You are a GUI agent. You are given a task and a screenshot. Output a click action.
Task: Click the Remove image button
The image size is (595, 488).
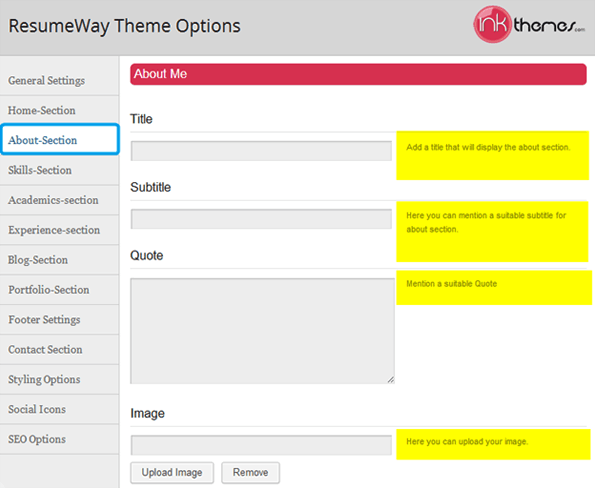(x=250, y=472)
